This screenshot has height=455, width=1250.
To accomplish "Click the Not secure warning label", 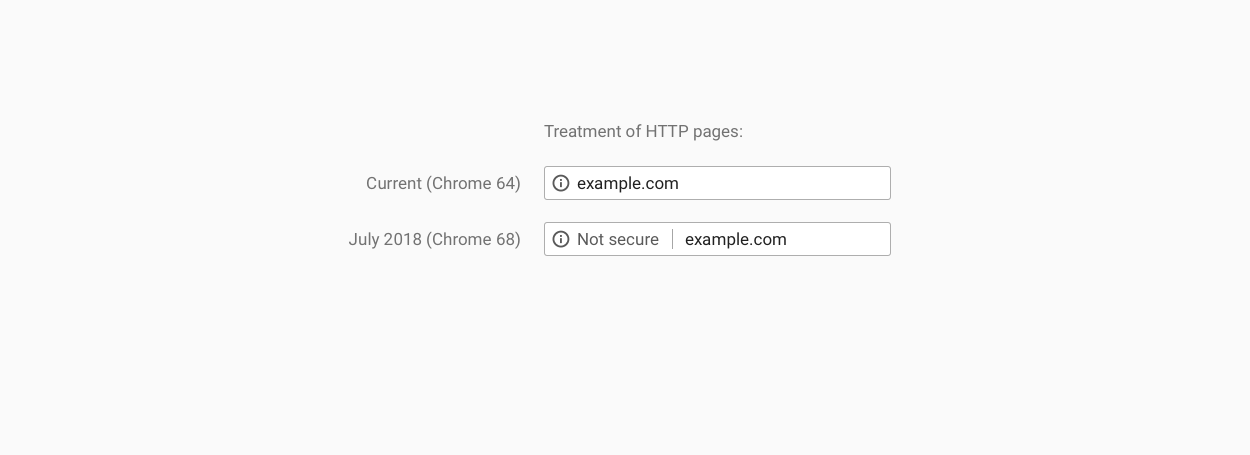I will (x=618, y=239).
